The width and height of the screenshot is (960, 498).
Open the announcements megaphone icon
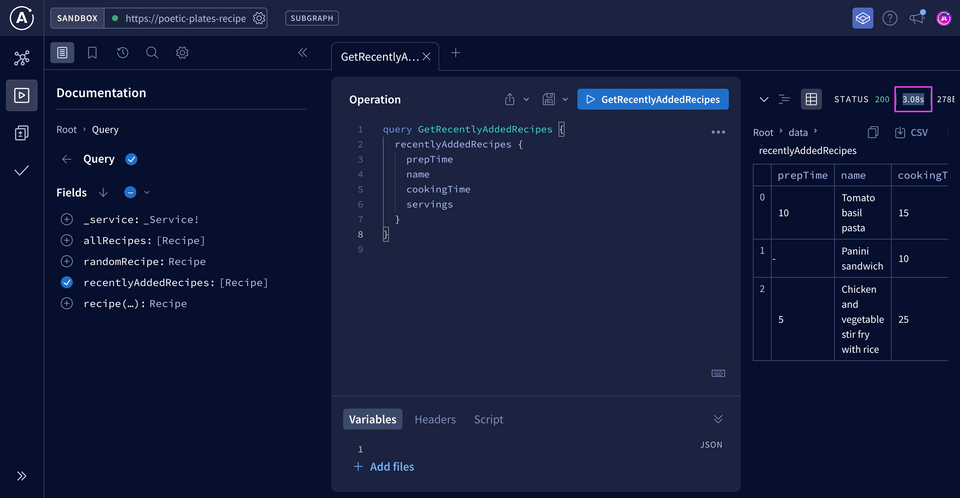pyautogui.click(x=917, y=17)
